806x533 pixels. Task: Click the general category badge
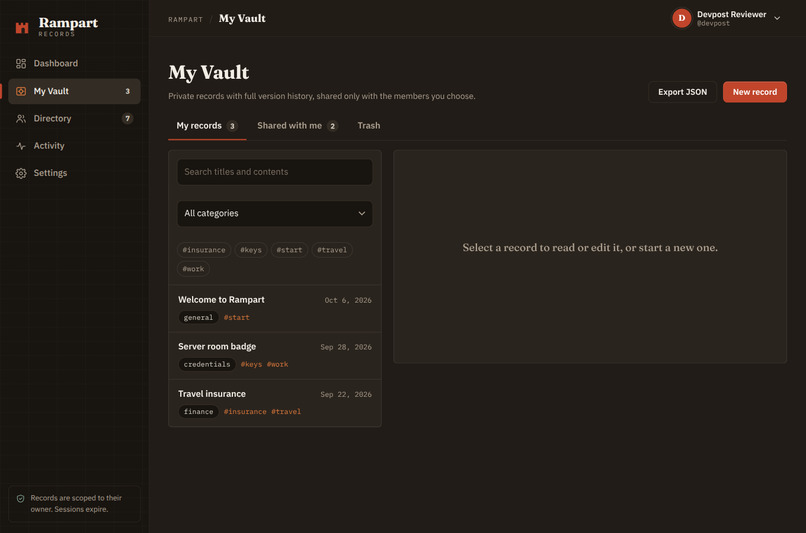[198, 318]
